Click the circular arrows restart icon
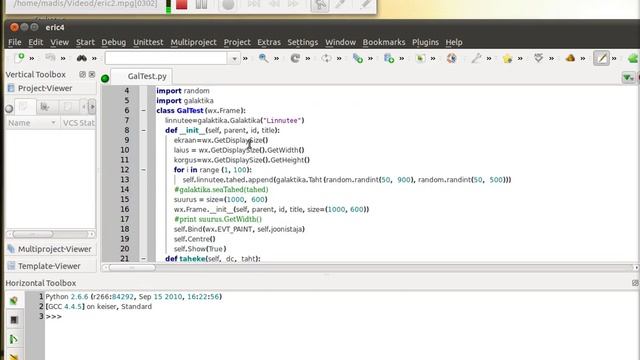 (326, 58)
